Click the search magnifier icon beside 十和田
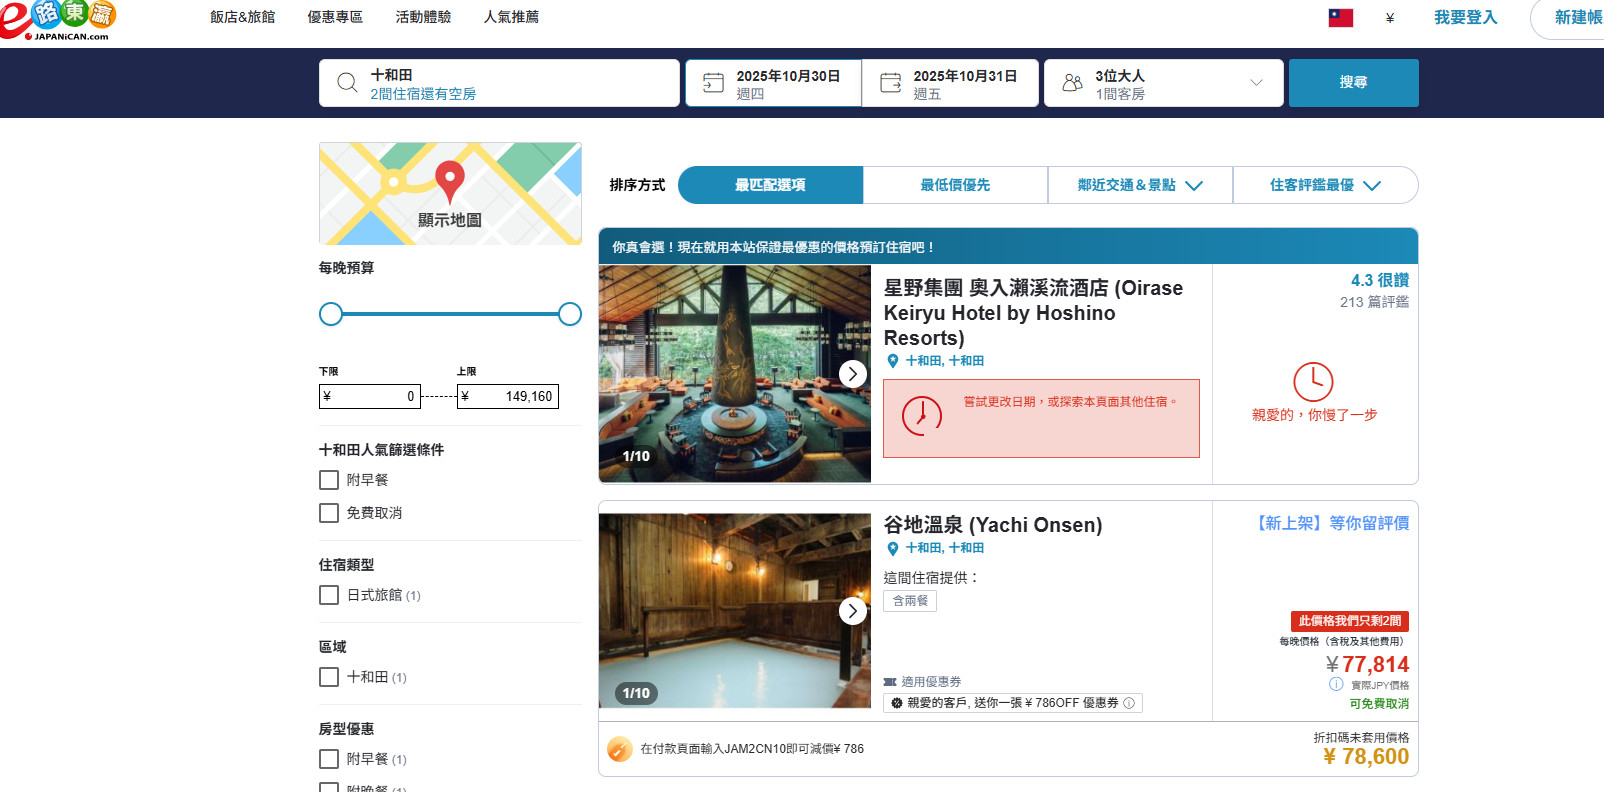 tap(347, 83)
